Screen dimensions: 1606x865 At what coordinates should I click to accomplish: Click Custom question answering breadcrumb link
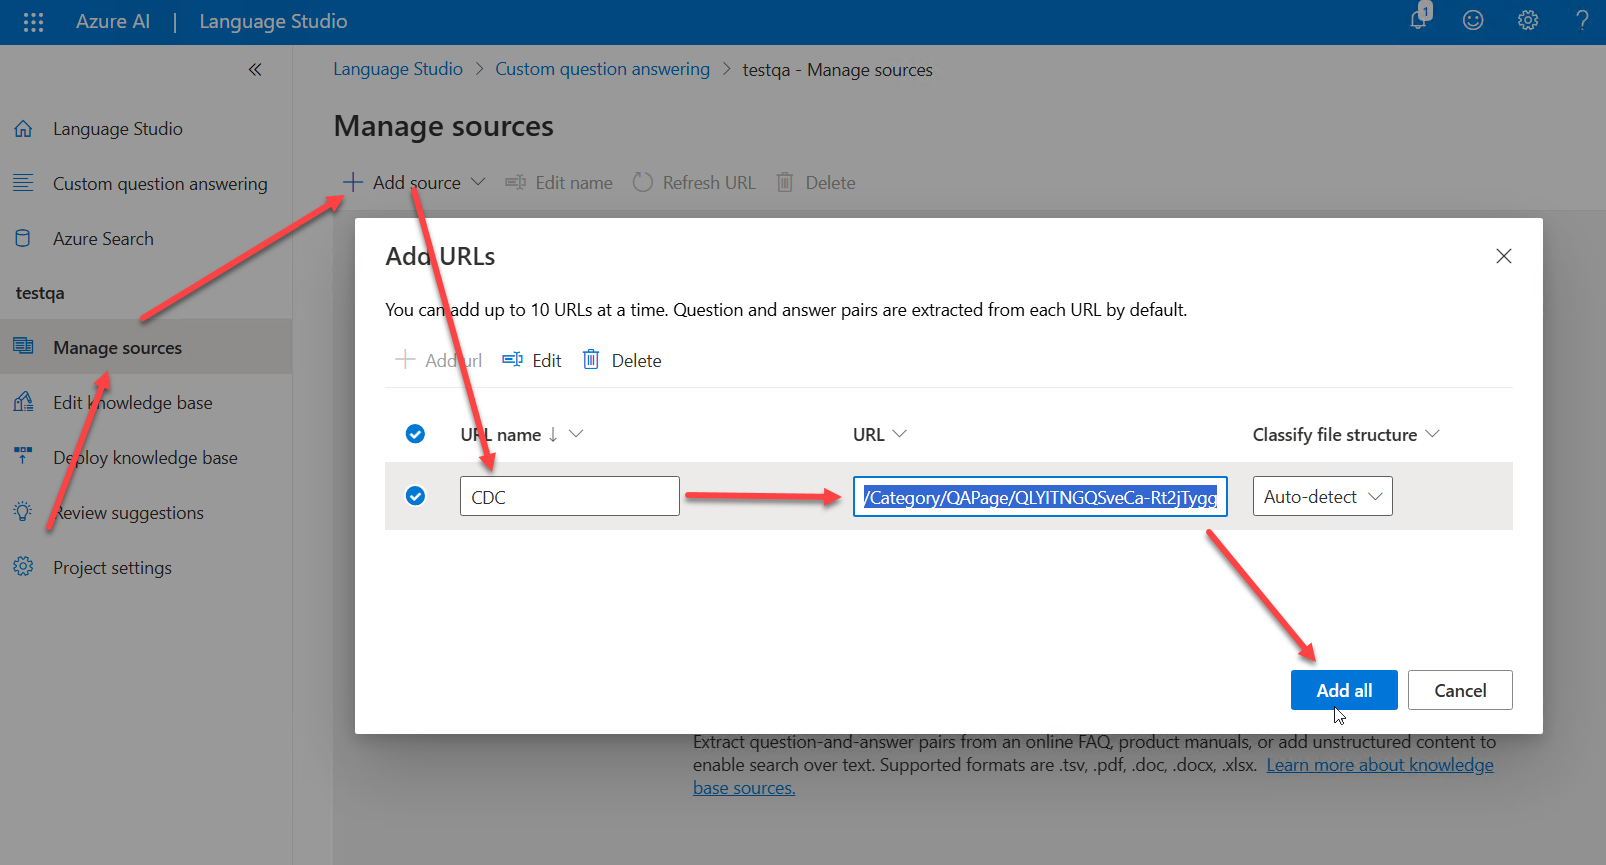[x=602, y=69]
